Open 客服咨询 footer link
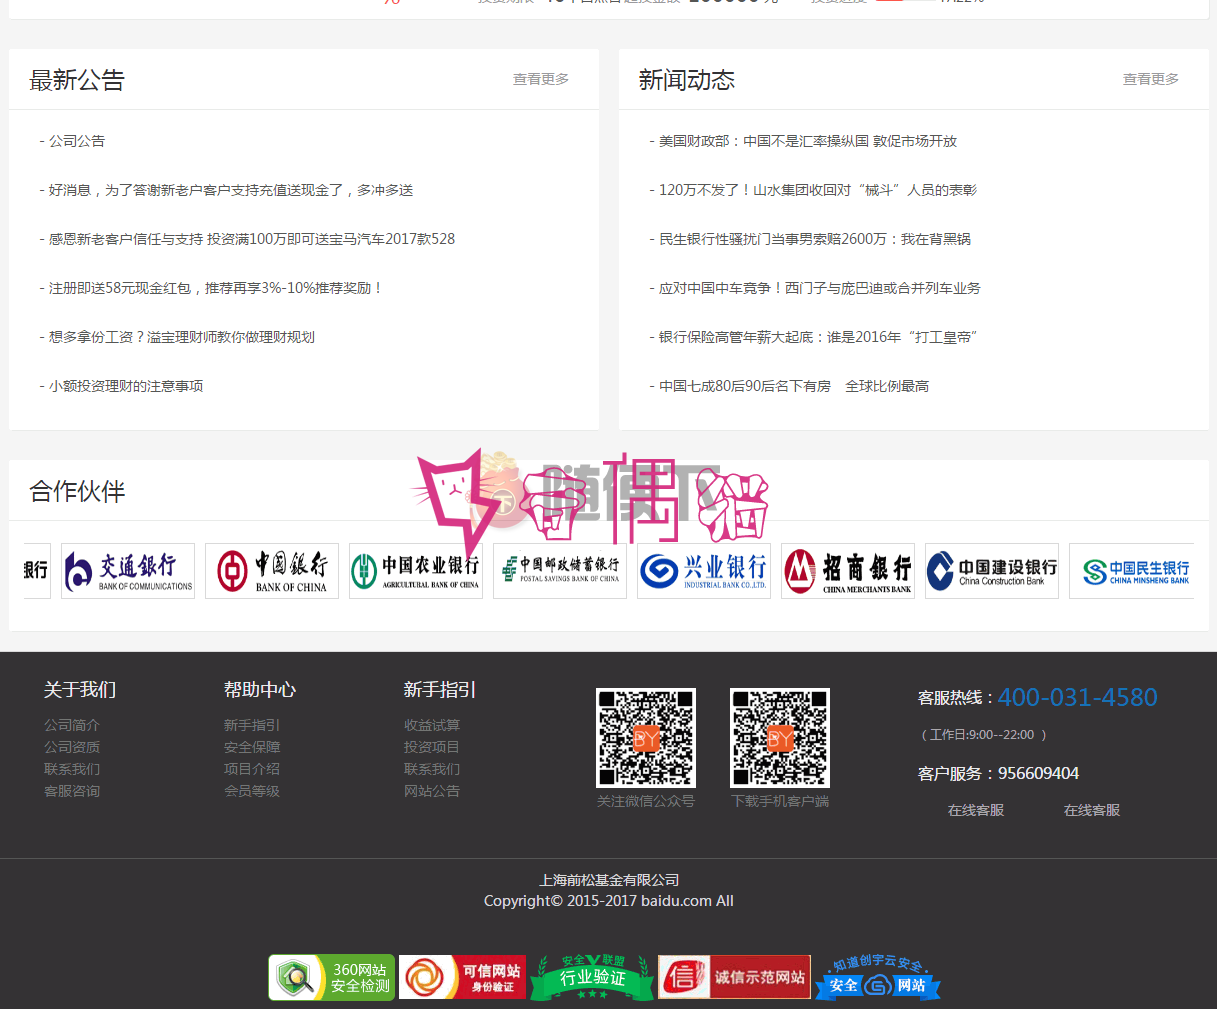 (x=72, y=791)
